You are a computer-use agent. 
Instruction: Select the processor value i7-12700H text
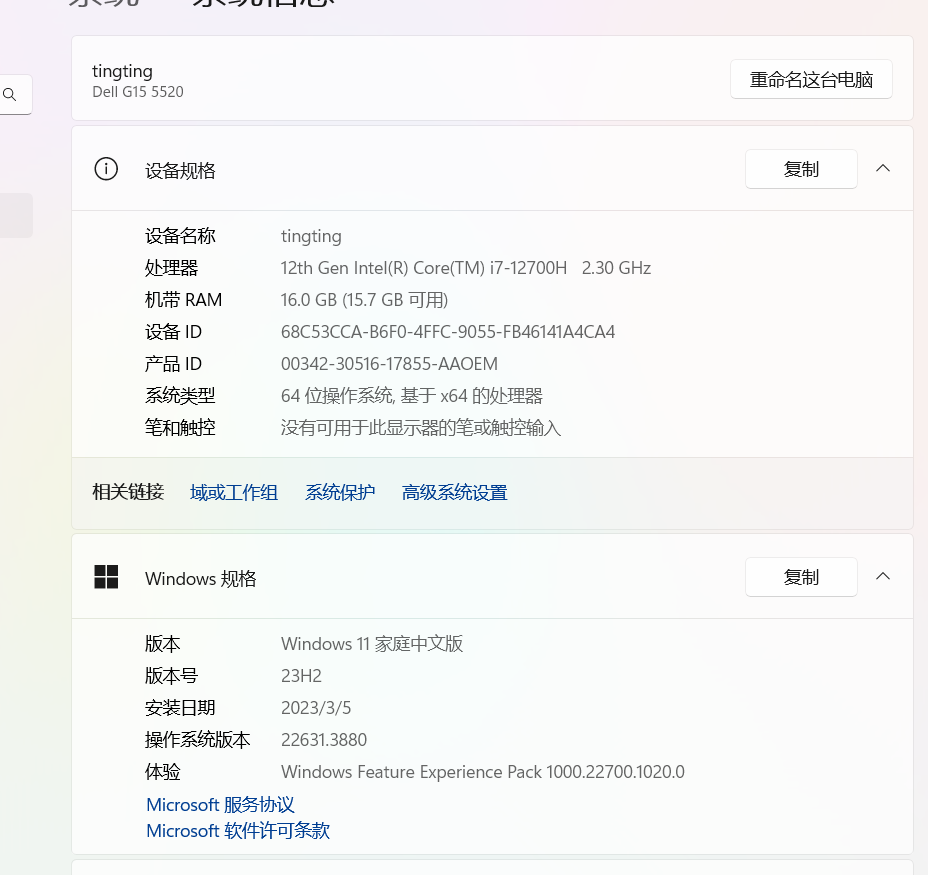(x=466, y=268)
